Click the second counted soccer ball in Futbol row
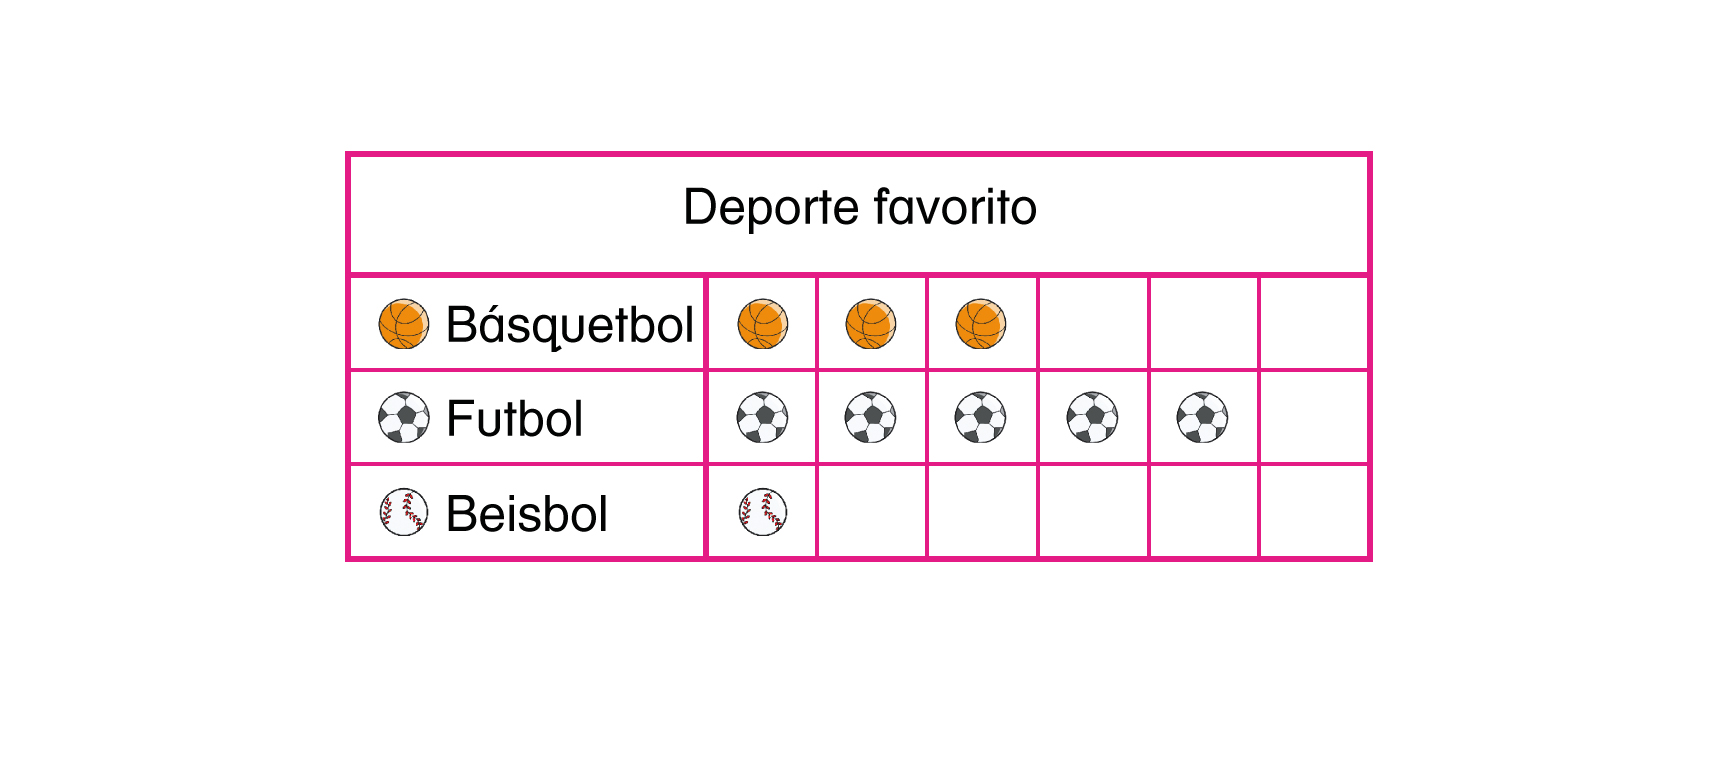 (x=871, y=418)
